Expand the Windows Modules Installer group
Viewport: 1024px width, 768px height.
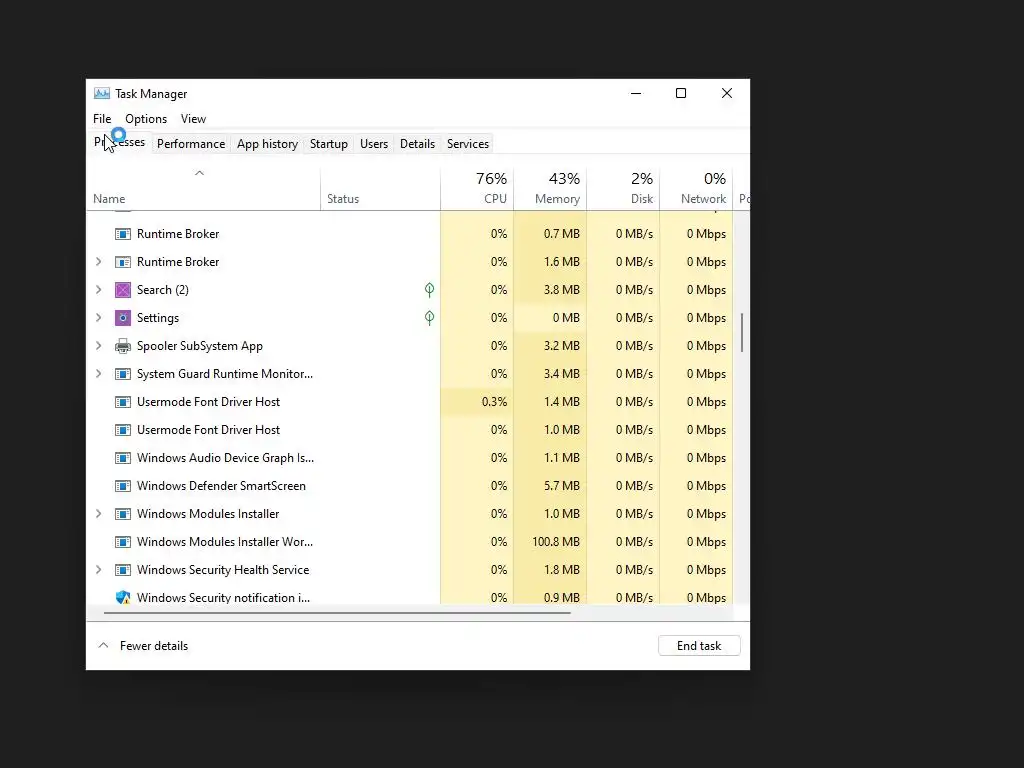coord(99,514)
